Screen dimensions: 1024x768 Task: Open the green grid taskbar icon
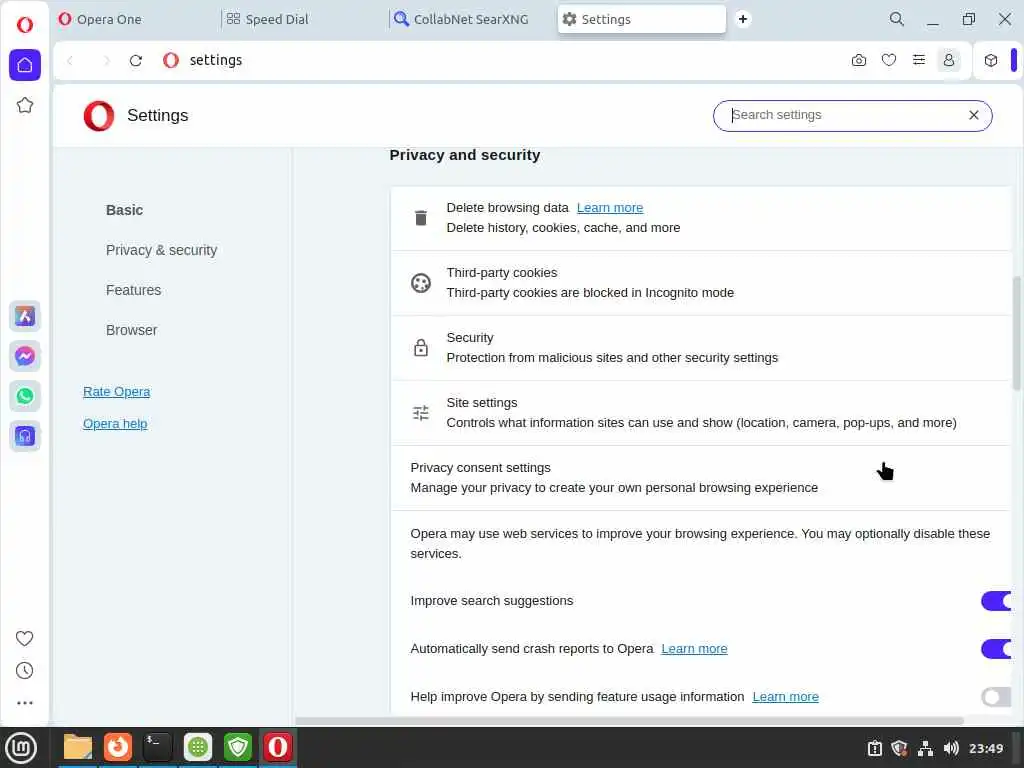198,747
